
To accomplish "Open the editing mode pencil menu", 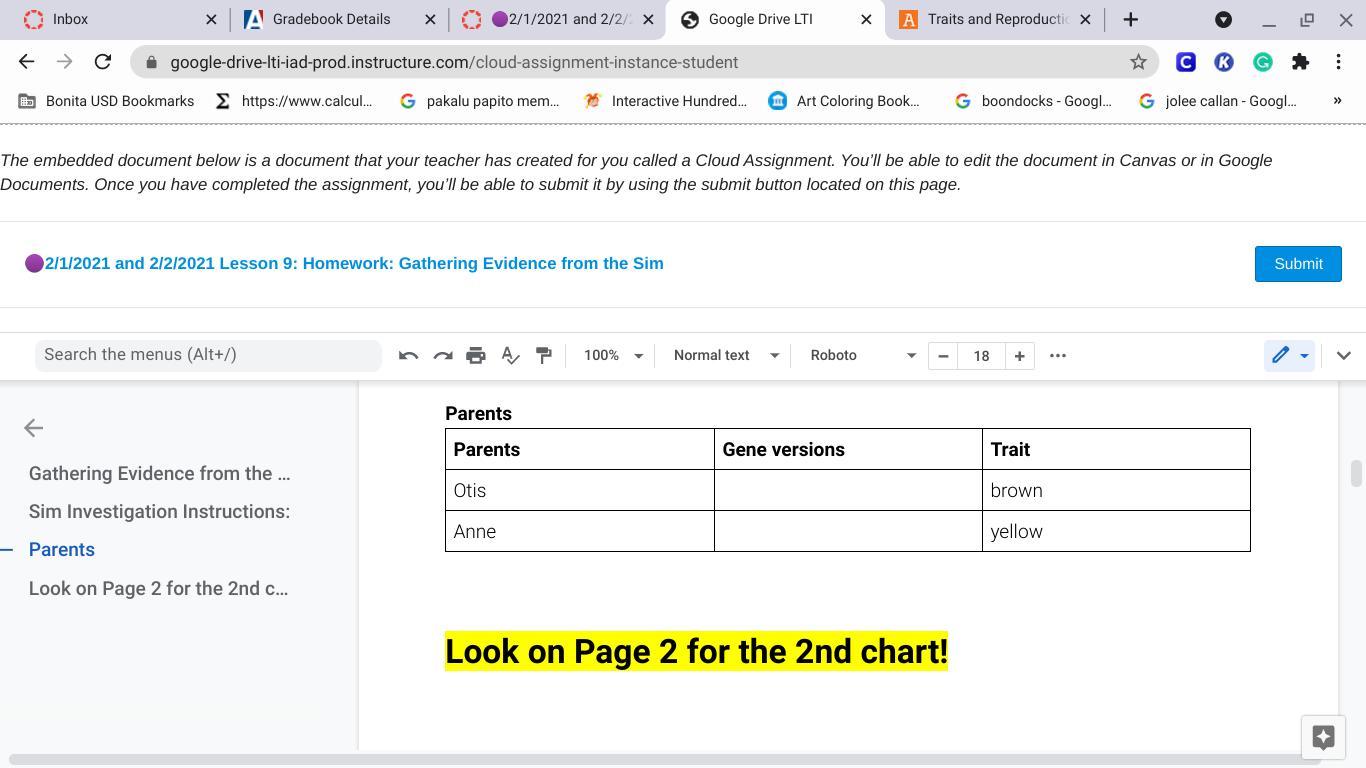I will click(x=1289, y=355).
